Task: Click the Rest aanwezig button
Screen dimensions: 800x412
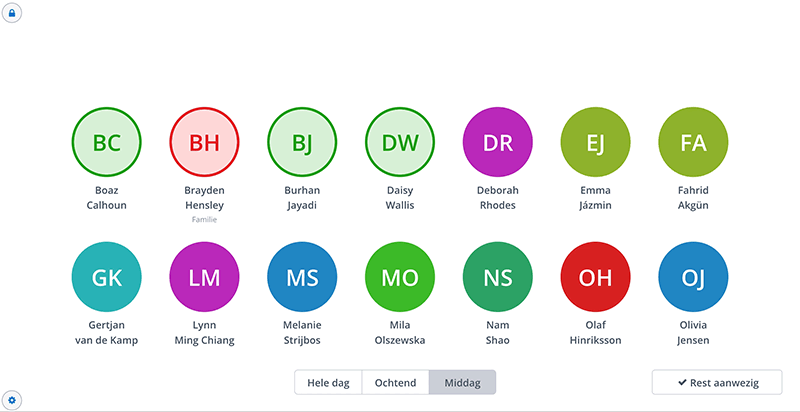Action: [x=717, y=382]
